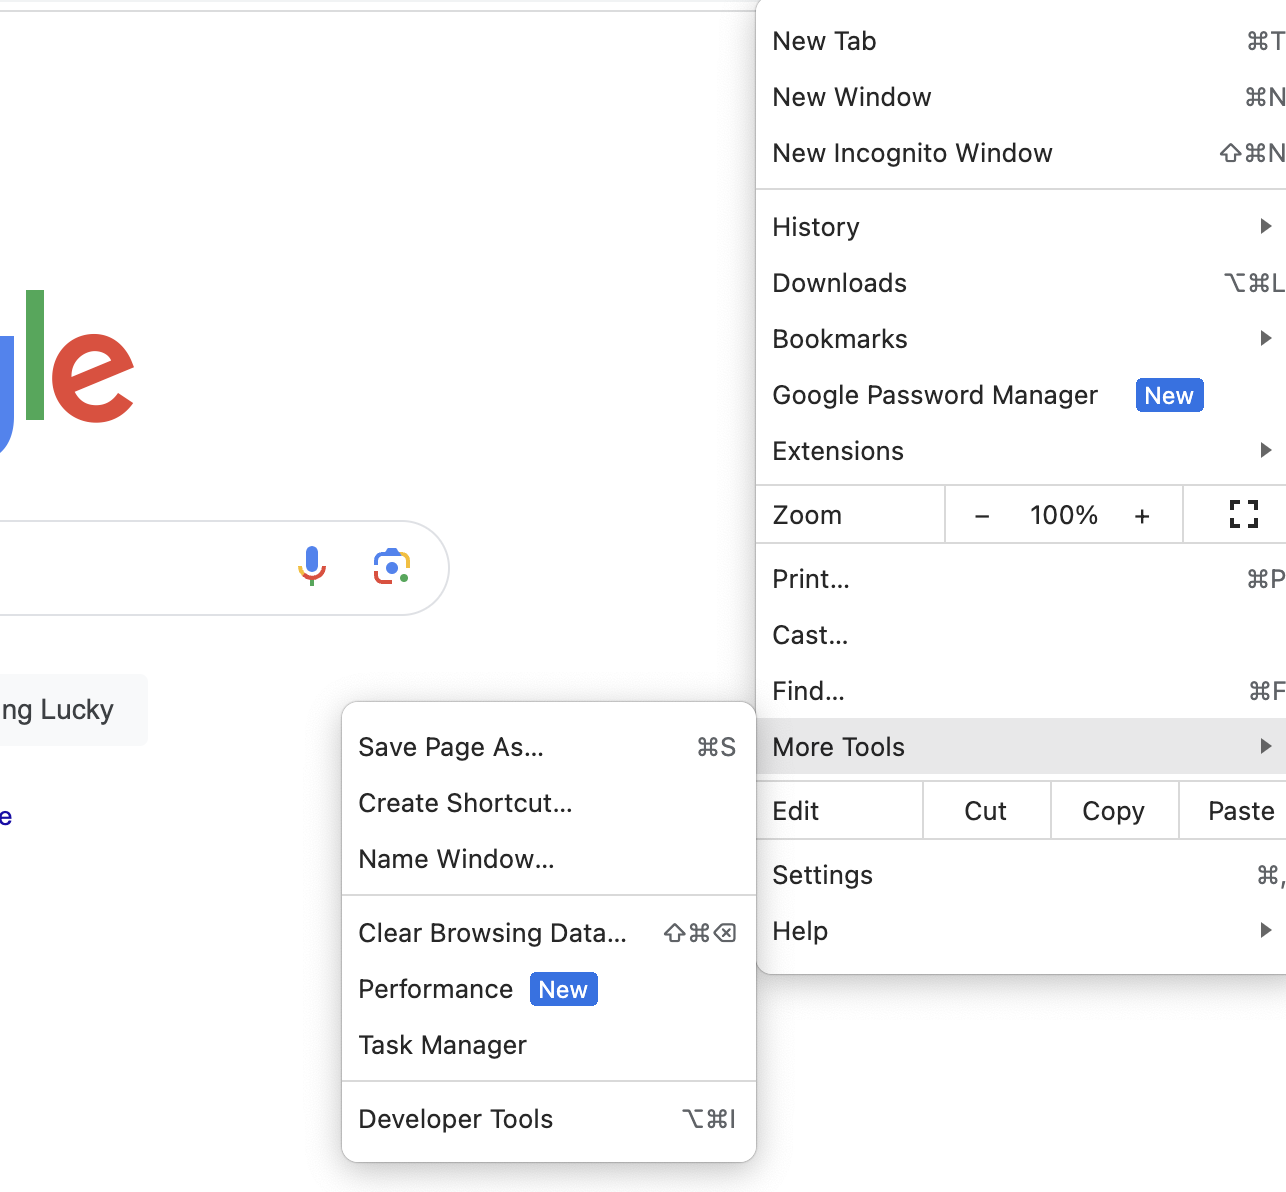The image size is (1286, 1192).
Task: Open the Performance menu item
Action: [436, 989]
